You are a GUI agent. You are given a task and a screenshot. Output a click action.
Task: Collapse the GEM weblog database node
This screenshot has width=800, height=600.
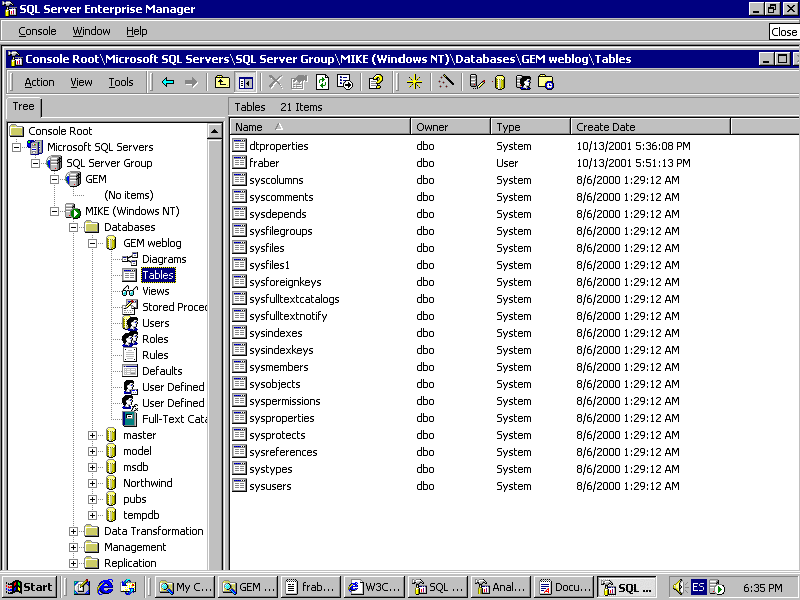click(x=93, y=243)
